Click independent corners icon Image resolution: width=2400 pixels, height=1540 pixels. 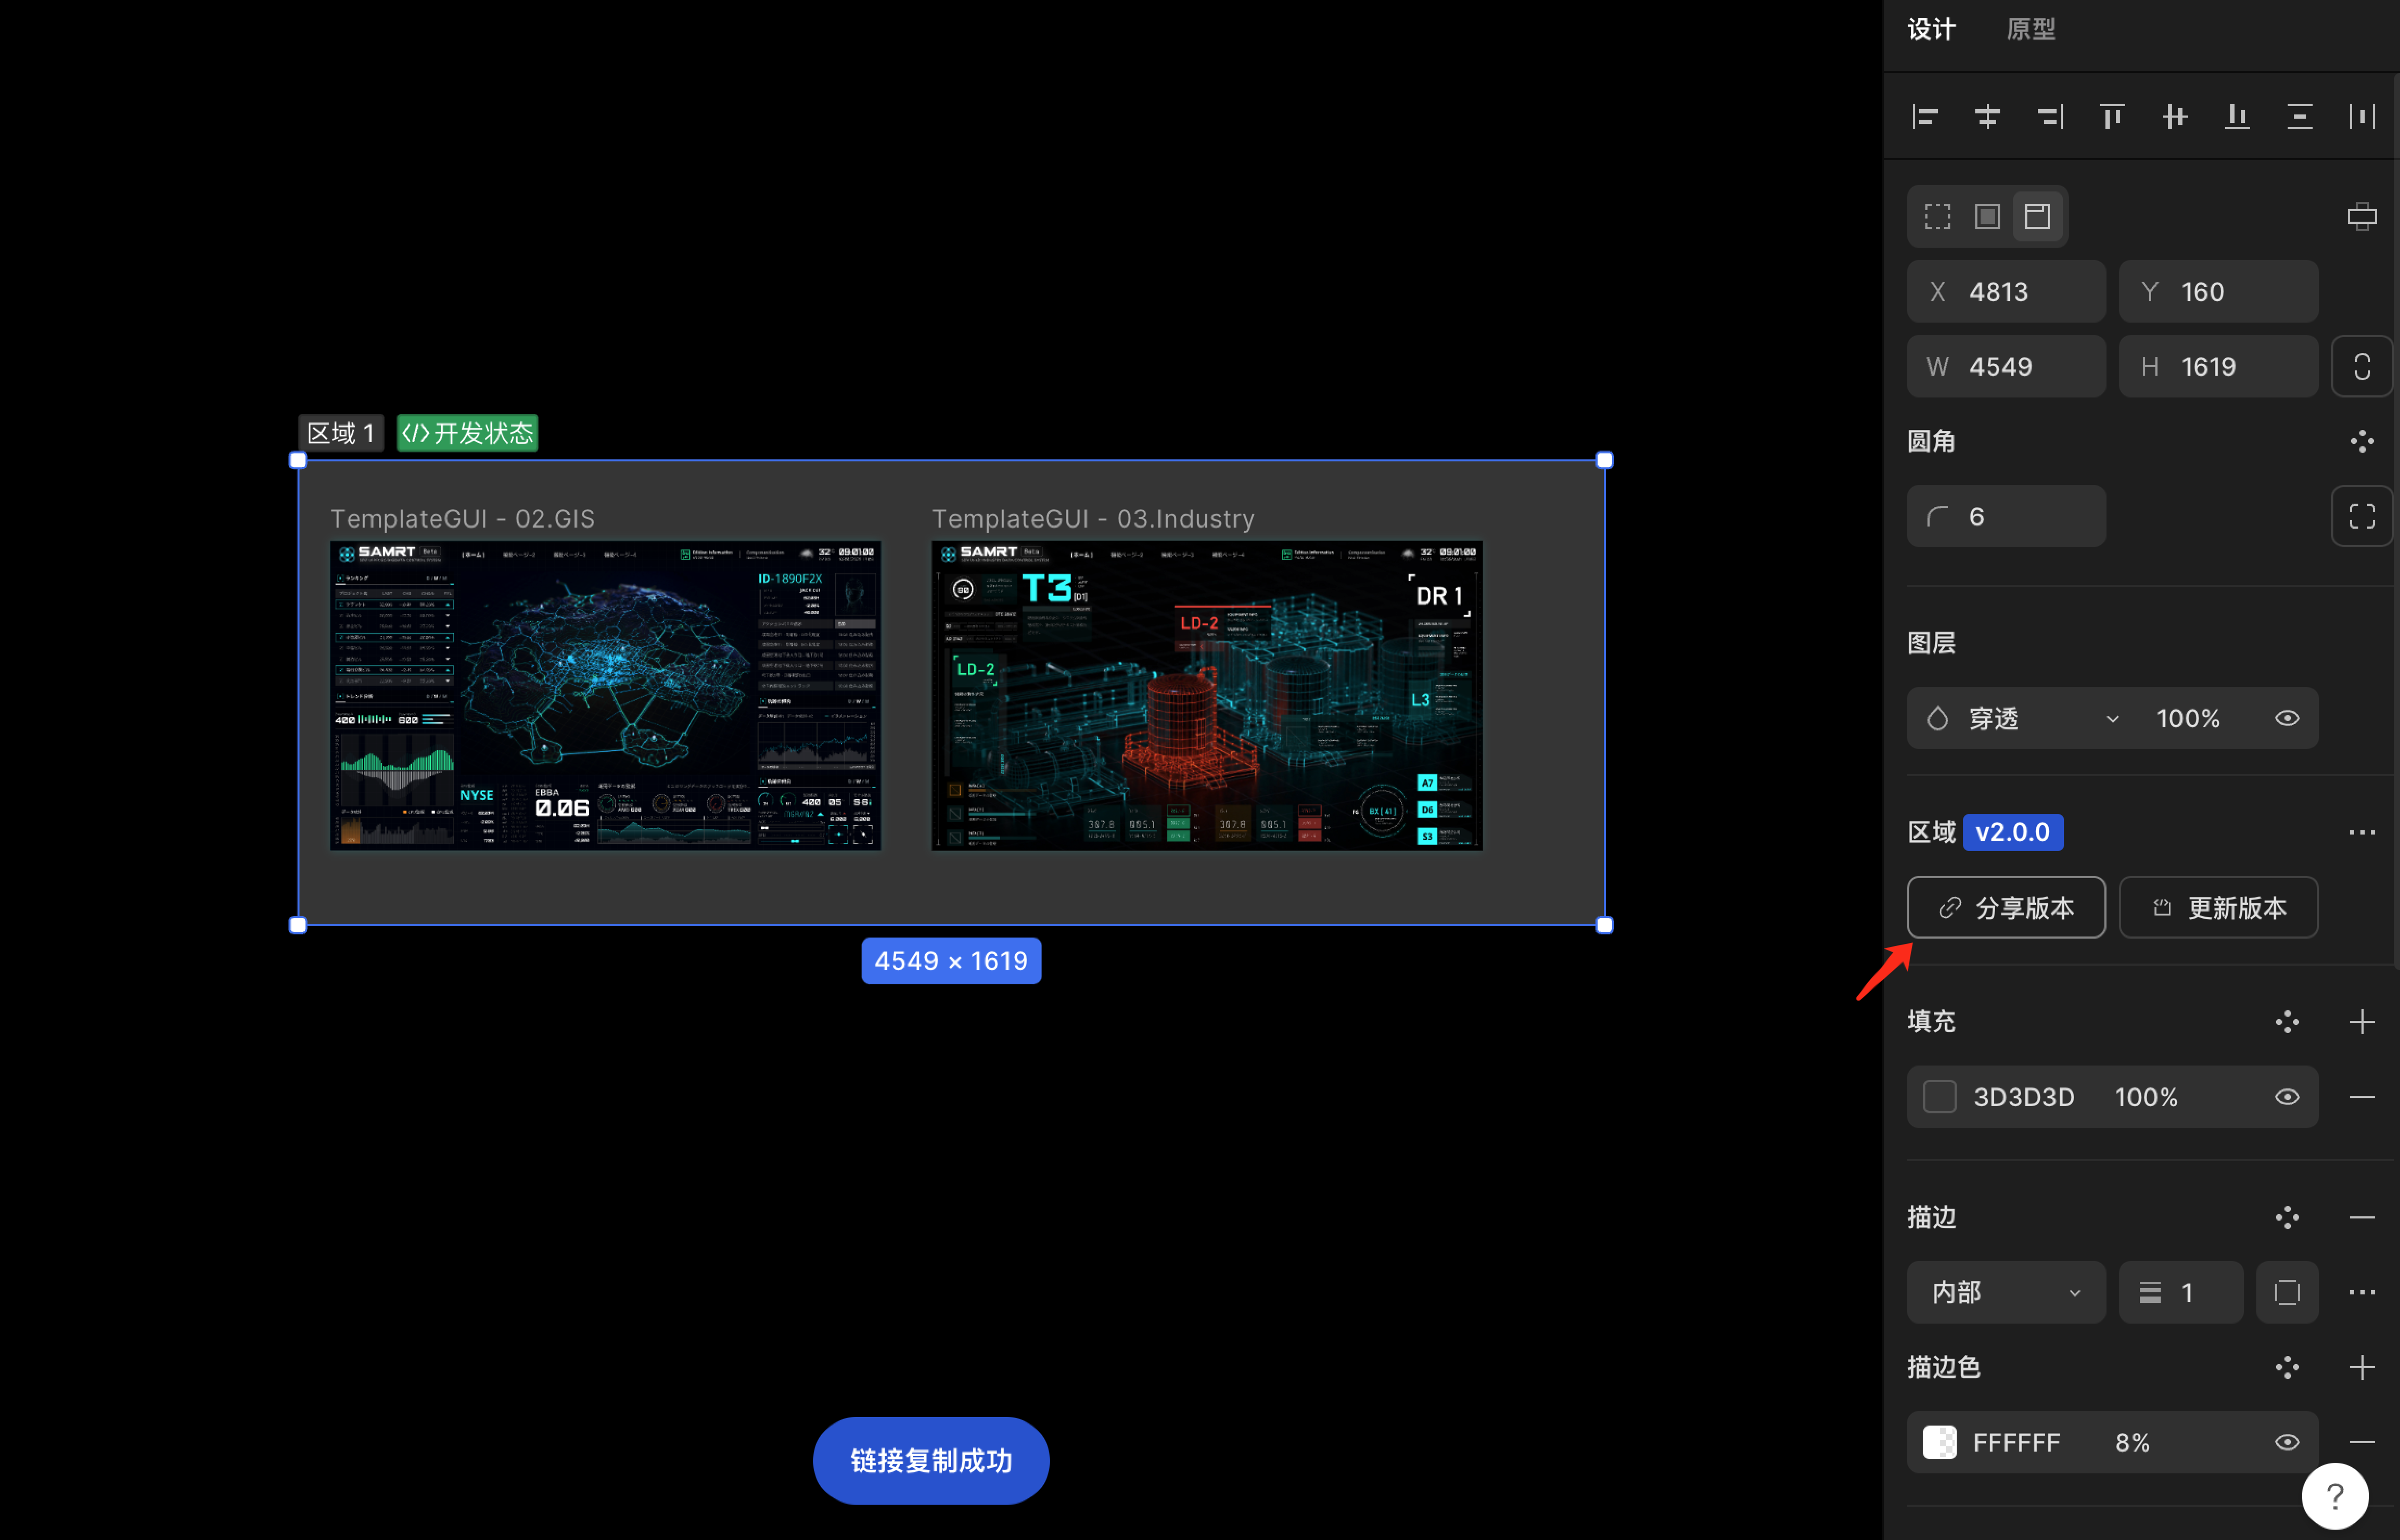point(2362,516)
